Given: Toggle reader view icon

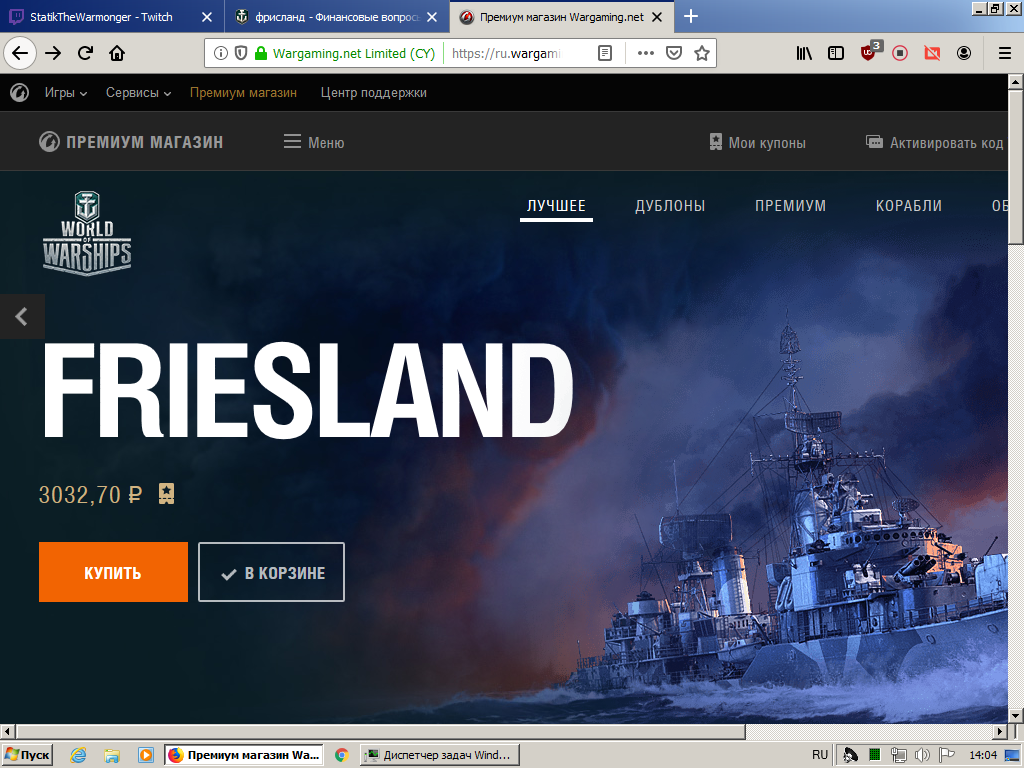Looking at the screenshot, I should click(x=605, y=53).
